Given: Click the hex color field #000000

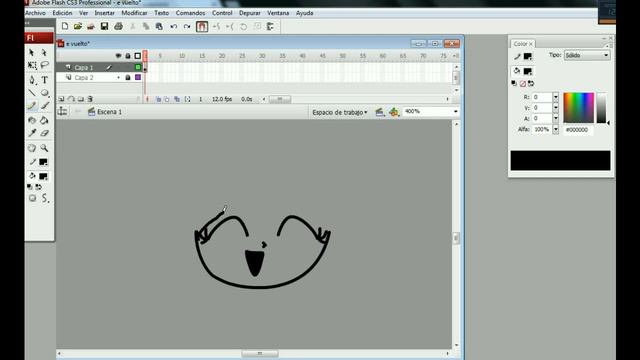Looking at the screenshot, I should coord(578,130).
